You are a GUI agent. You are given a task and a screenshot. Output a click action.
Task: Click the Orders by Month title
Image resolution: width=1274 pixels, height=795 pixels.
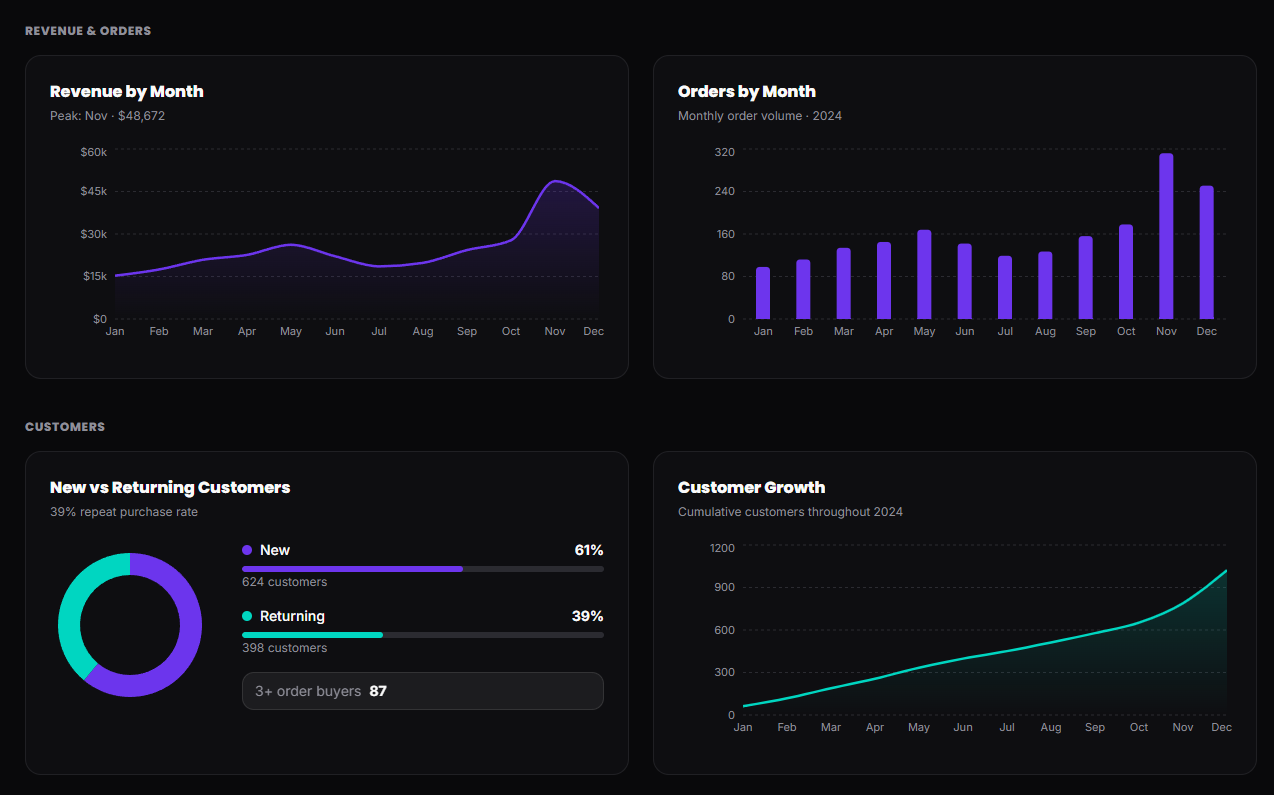pos(747,91)
